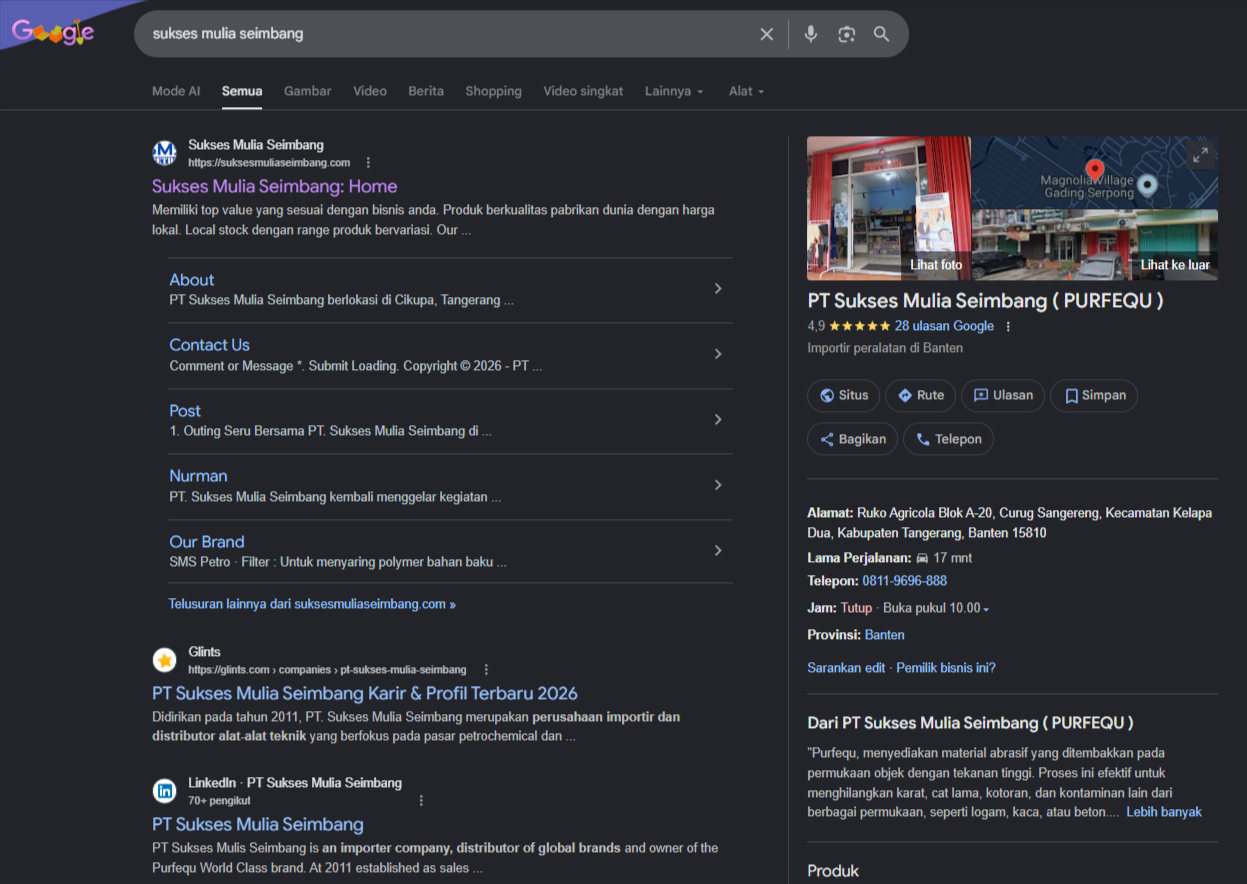Open the Magnolia Village map thumbnail

coord(1095,172)
